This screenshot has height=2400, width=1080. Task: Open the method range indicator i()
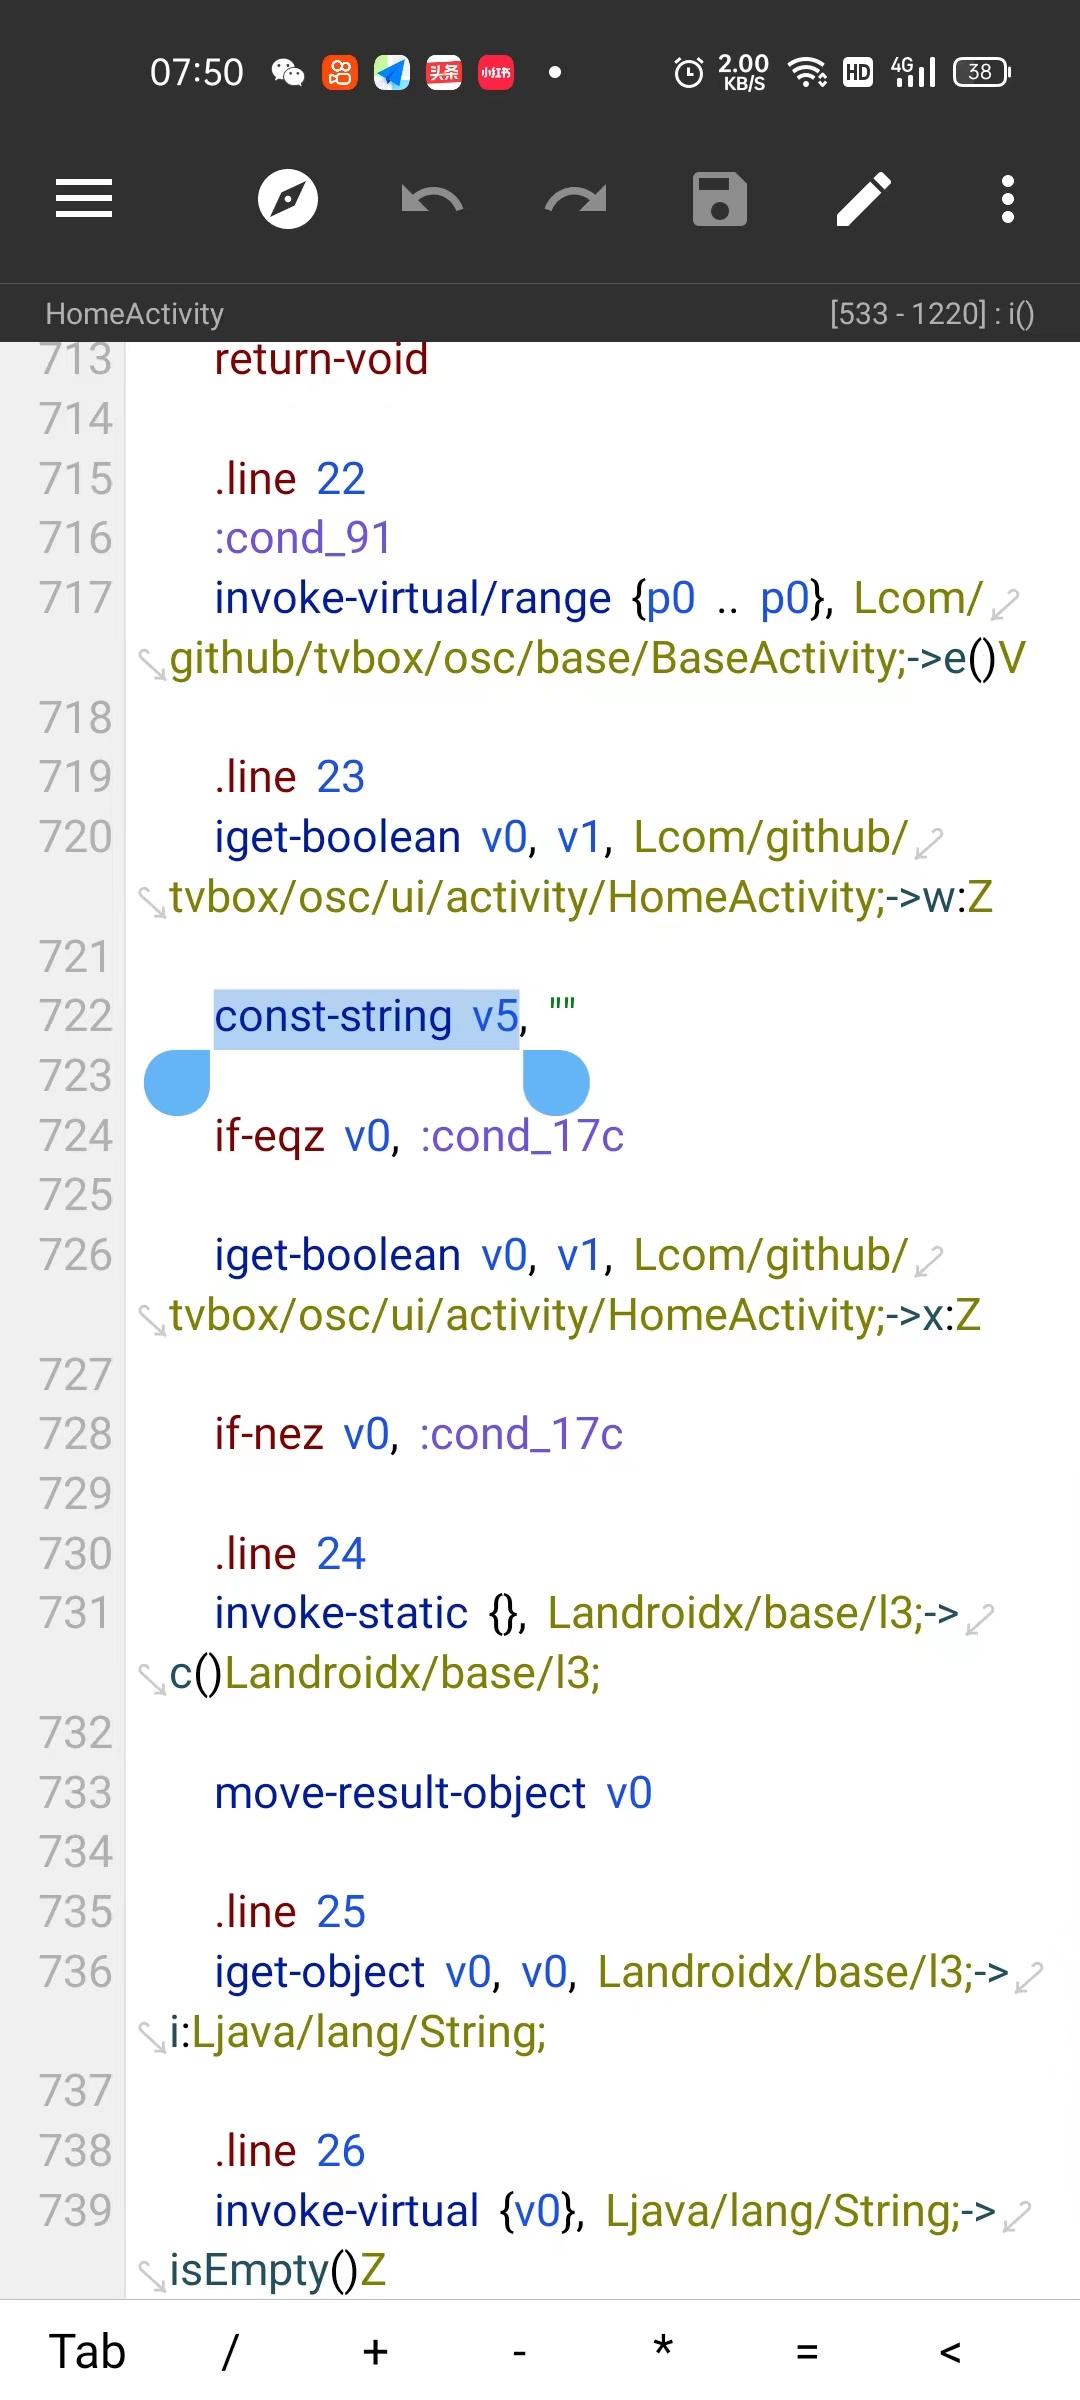click(x=932, y=314)
